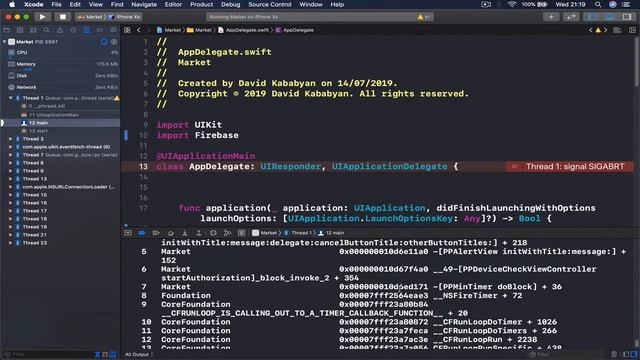Open the source control navigator icon
This screenshot has height=360, width=640.
click(x=20, y=30)
